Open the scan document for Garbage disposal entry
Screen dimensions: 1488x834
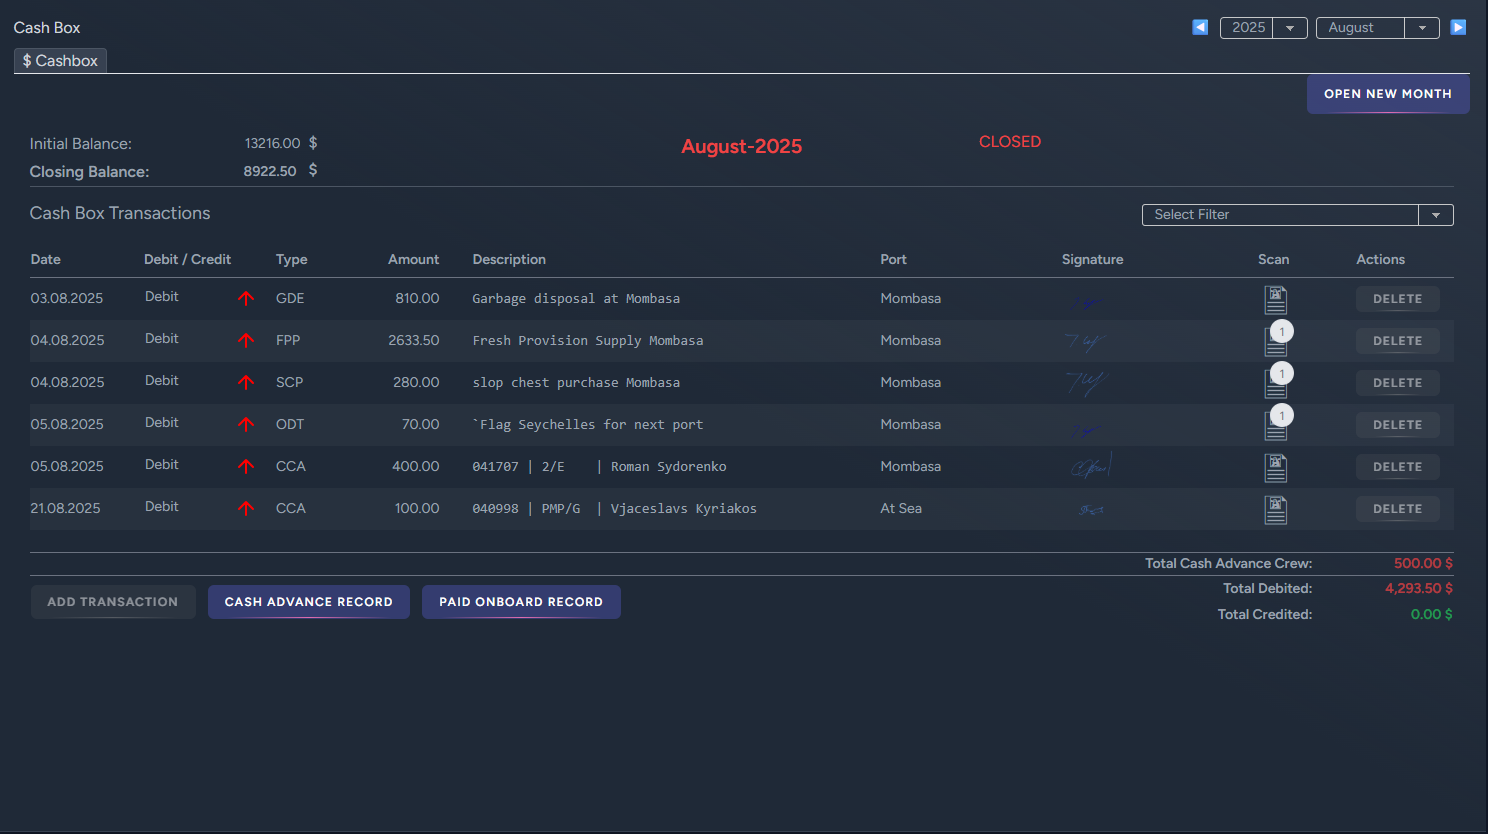1275,298
